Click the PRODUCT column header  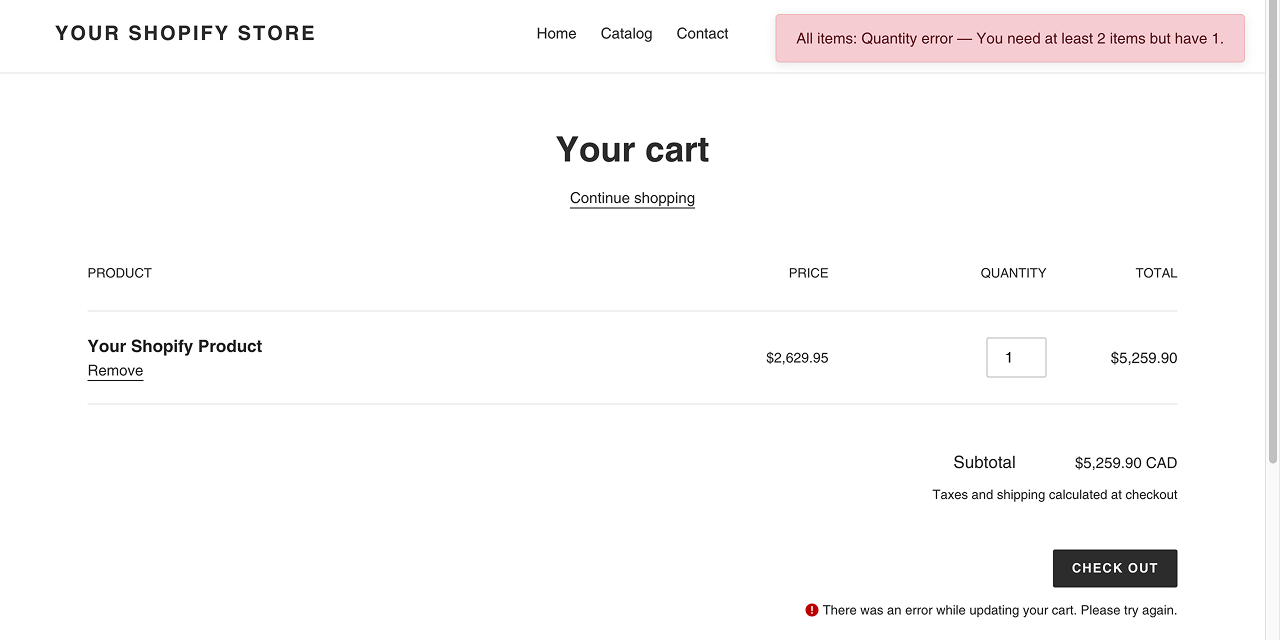[120, 273]
